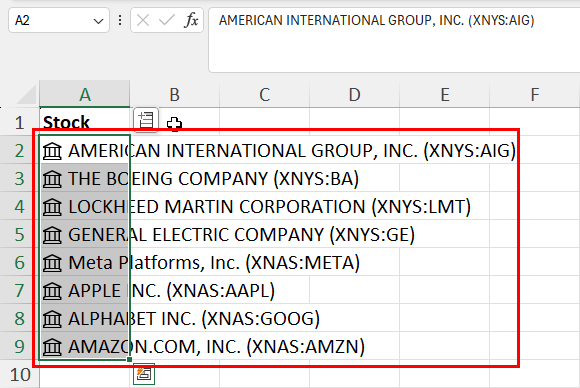Select column D header

pyautogui.click(x=354, y=95)
